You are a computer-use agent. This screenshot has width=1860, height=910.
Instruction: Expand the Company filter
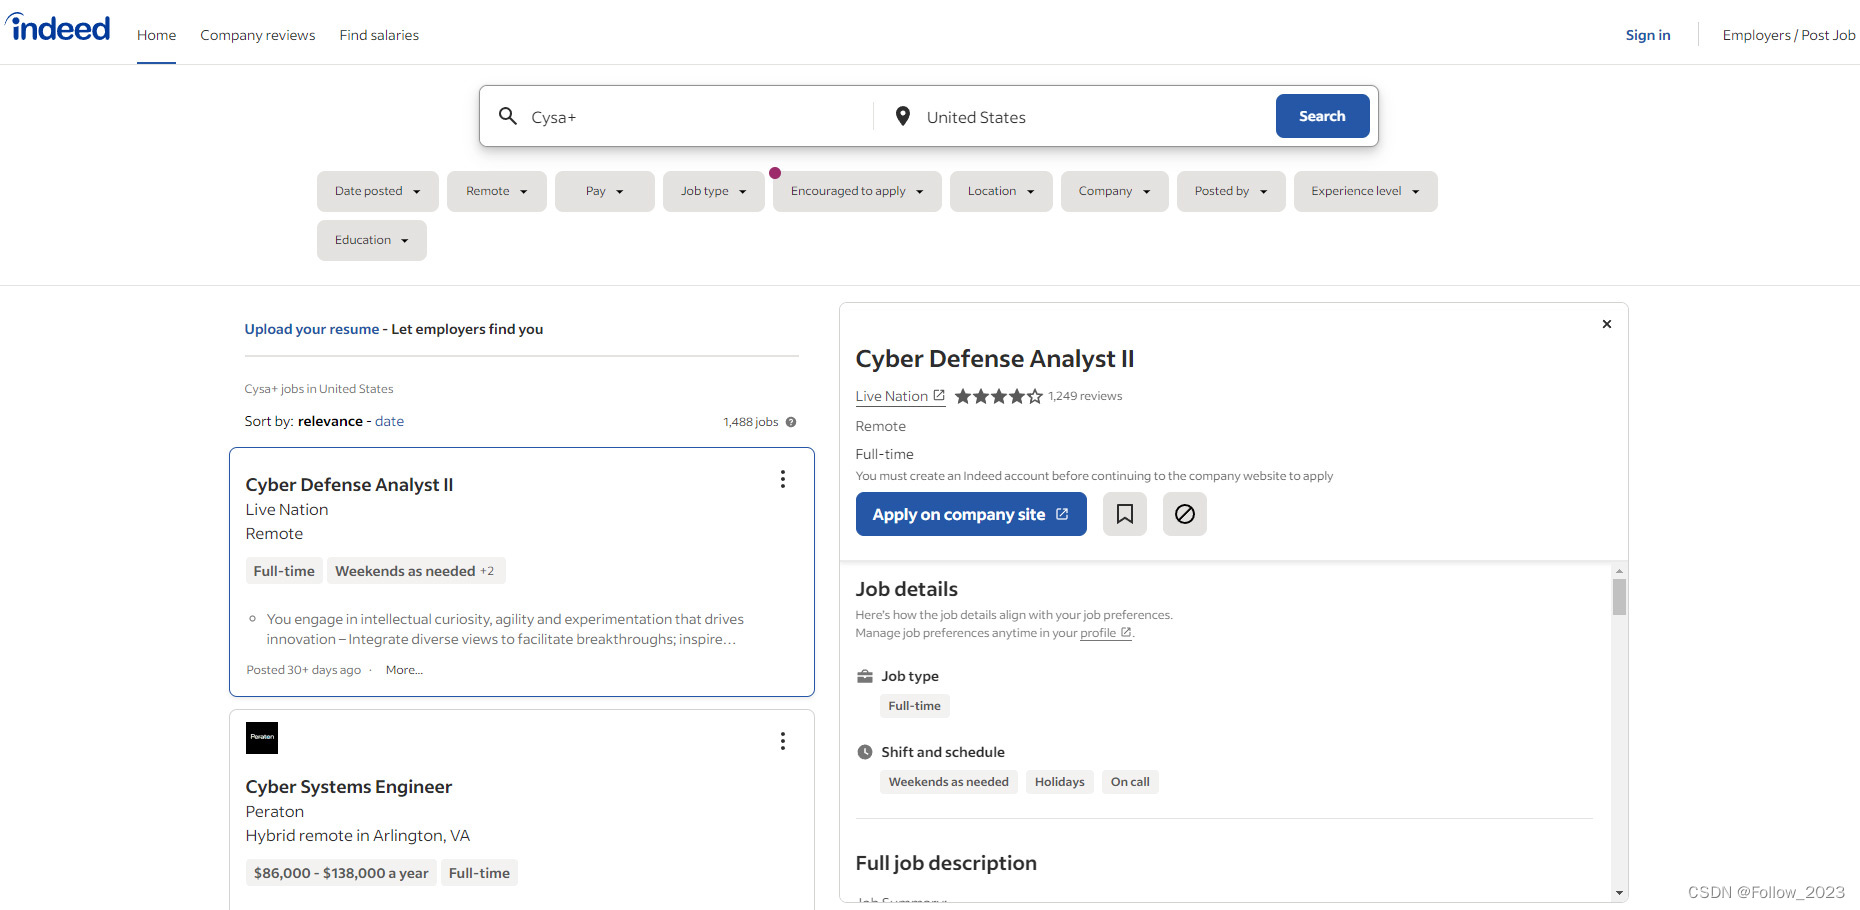pos(1115,191)
